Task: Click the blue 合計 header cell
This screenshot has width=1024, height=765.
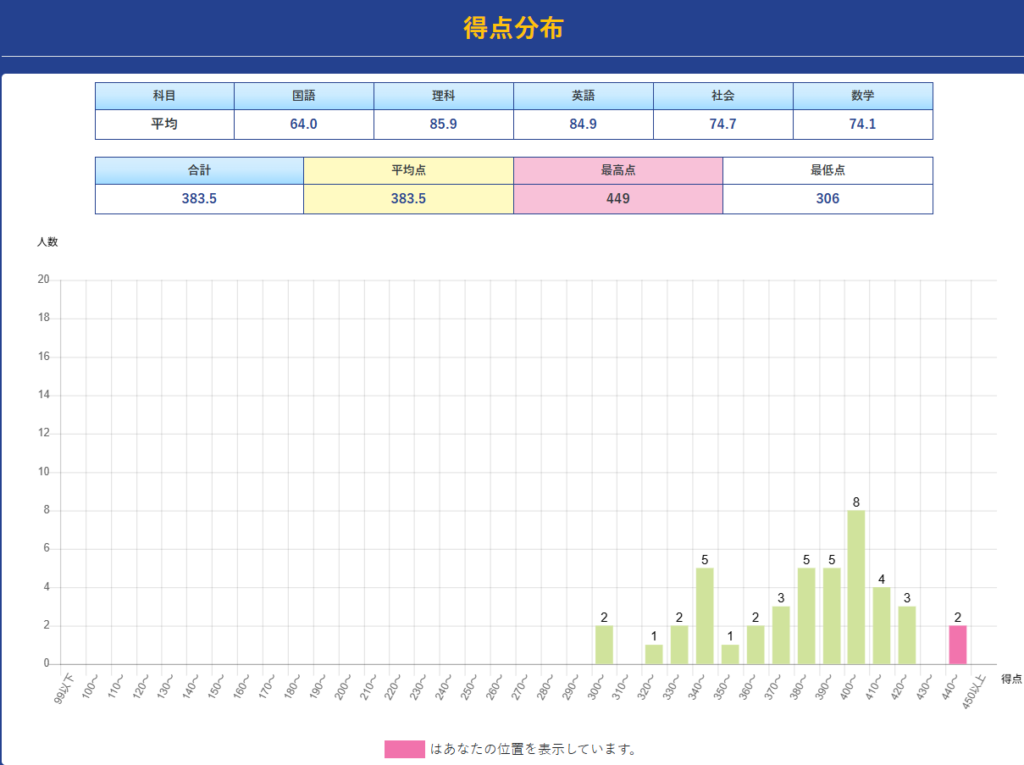Action: click(199, 171)
